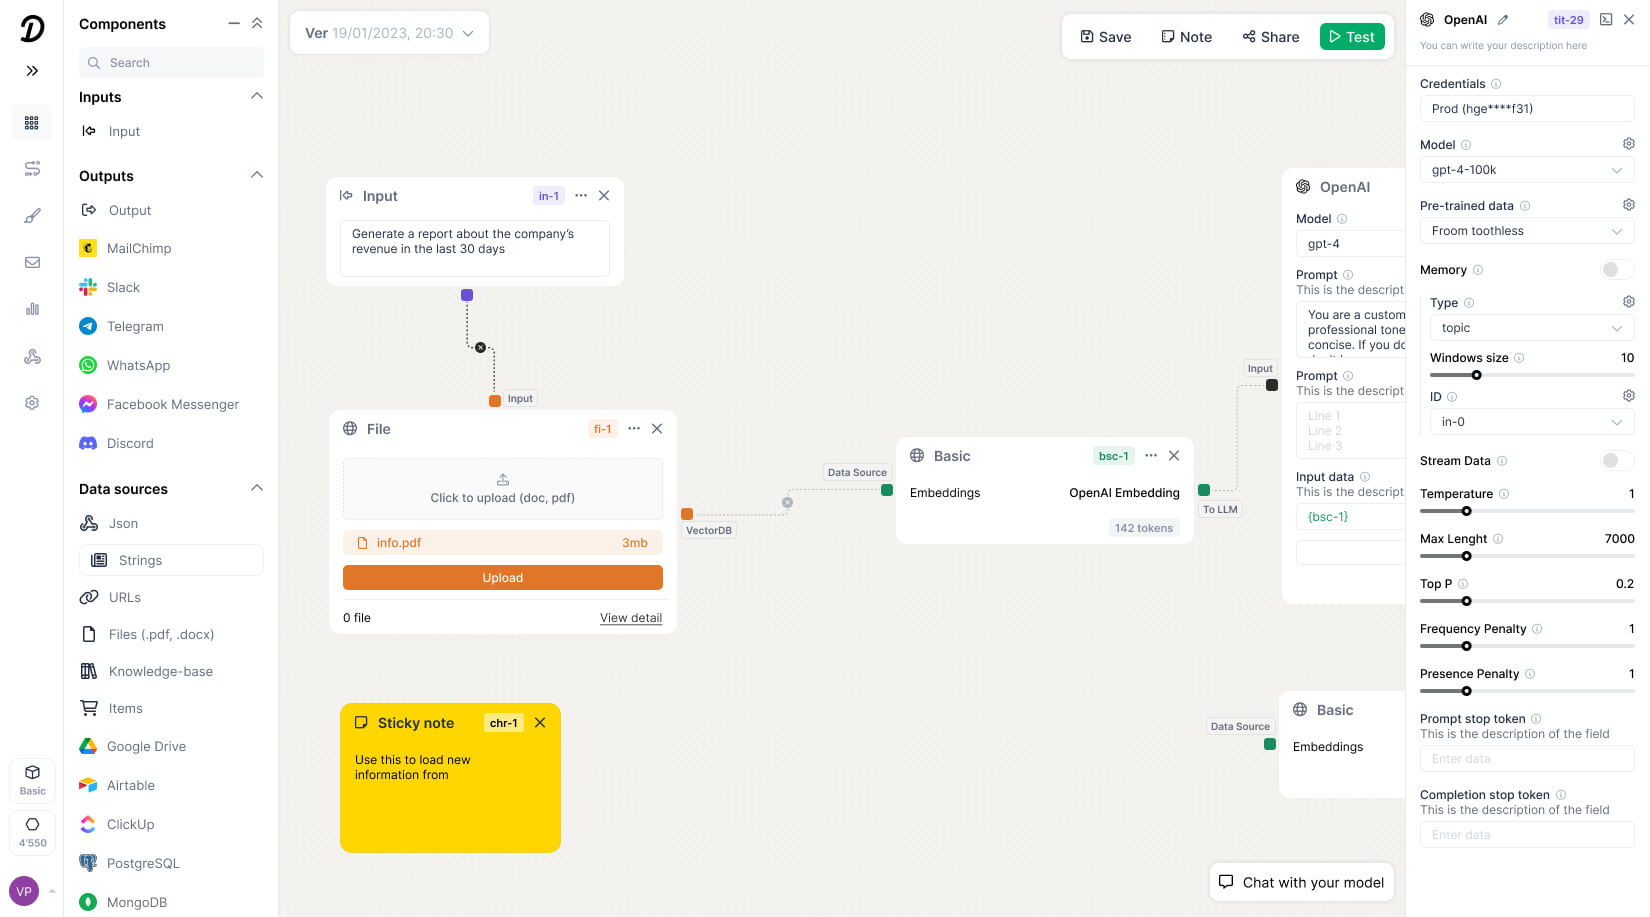Select Strings under Data sources
The image size is (1650, 917).
pos(139,560)
